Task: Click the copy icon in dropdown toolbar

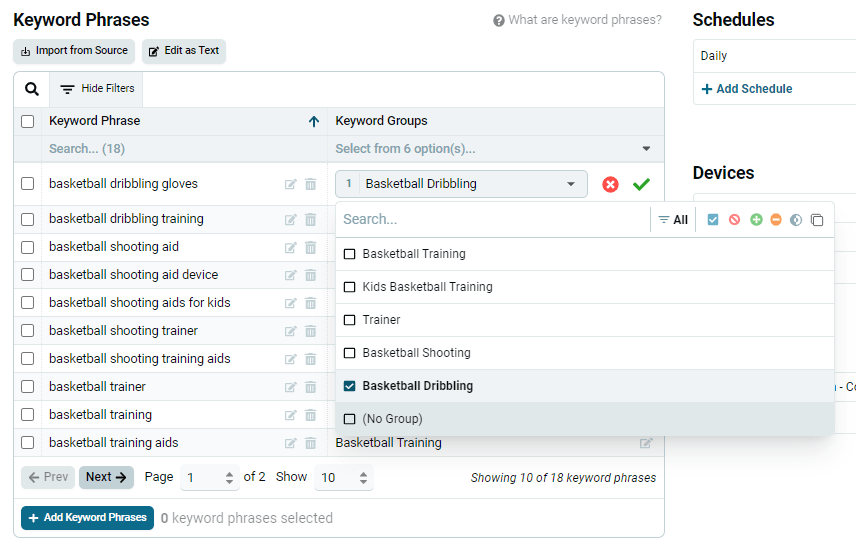Action: 817,220
